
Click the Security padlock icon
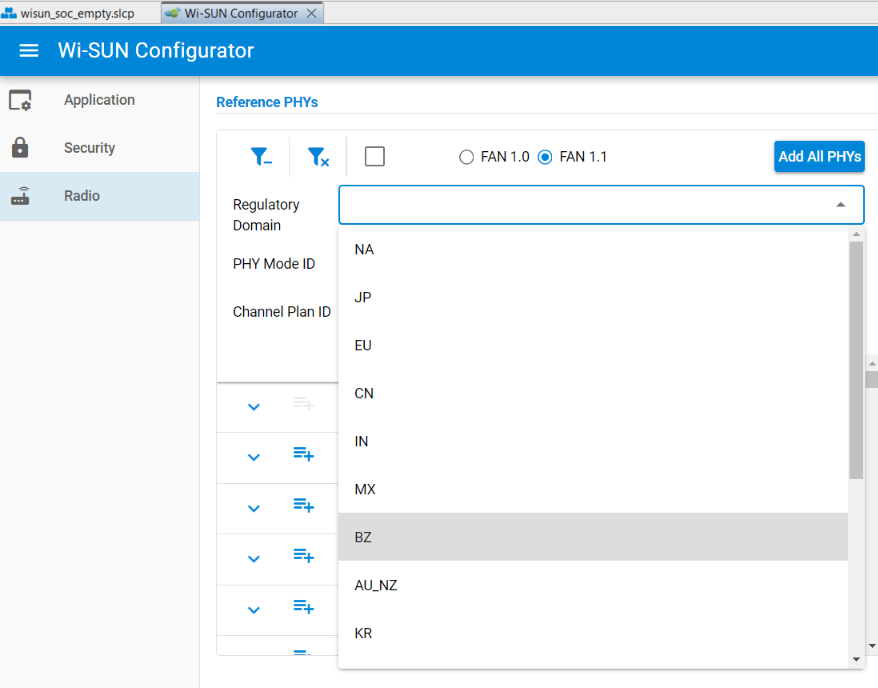20,148
